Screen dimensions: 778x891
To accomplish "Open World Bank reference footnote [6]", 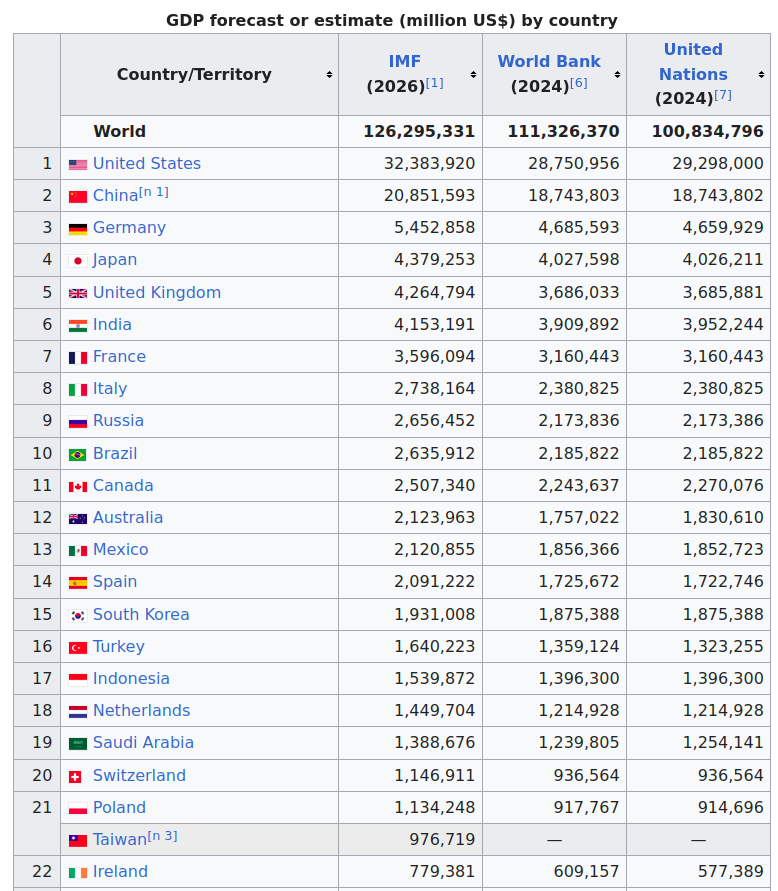I will tap(579, 83).
